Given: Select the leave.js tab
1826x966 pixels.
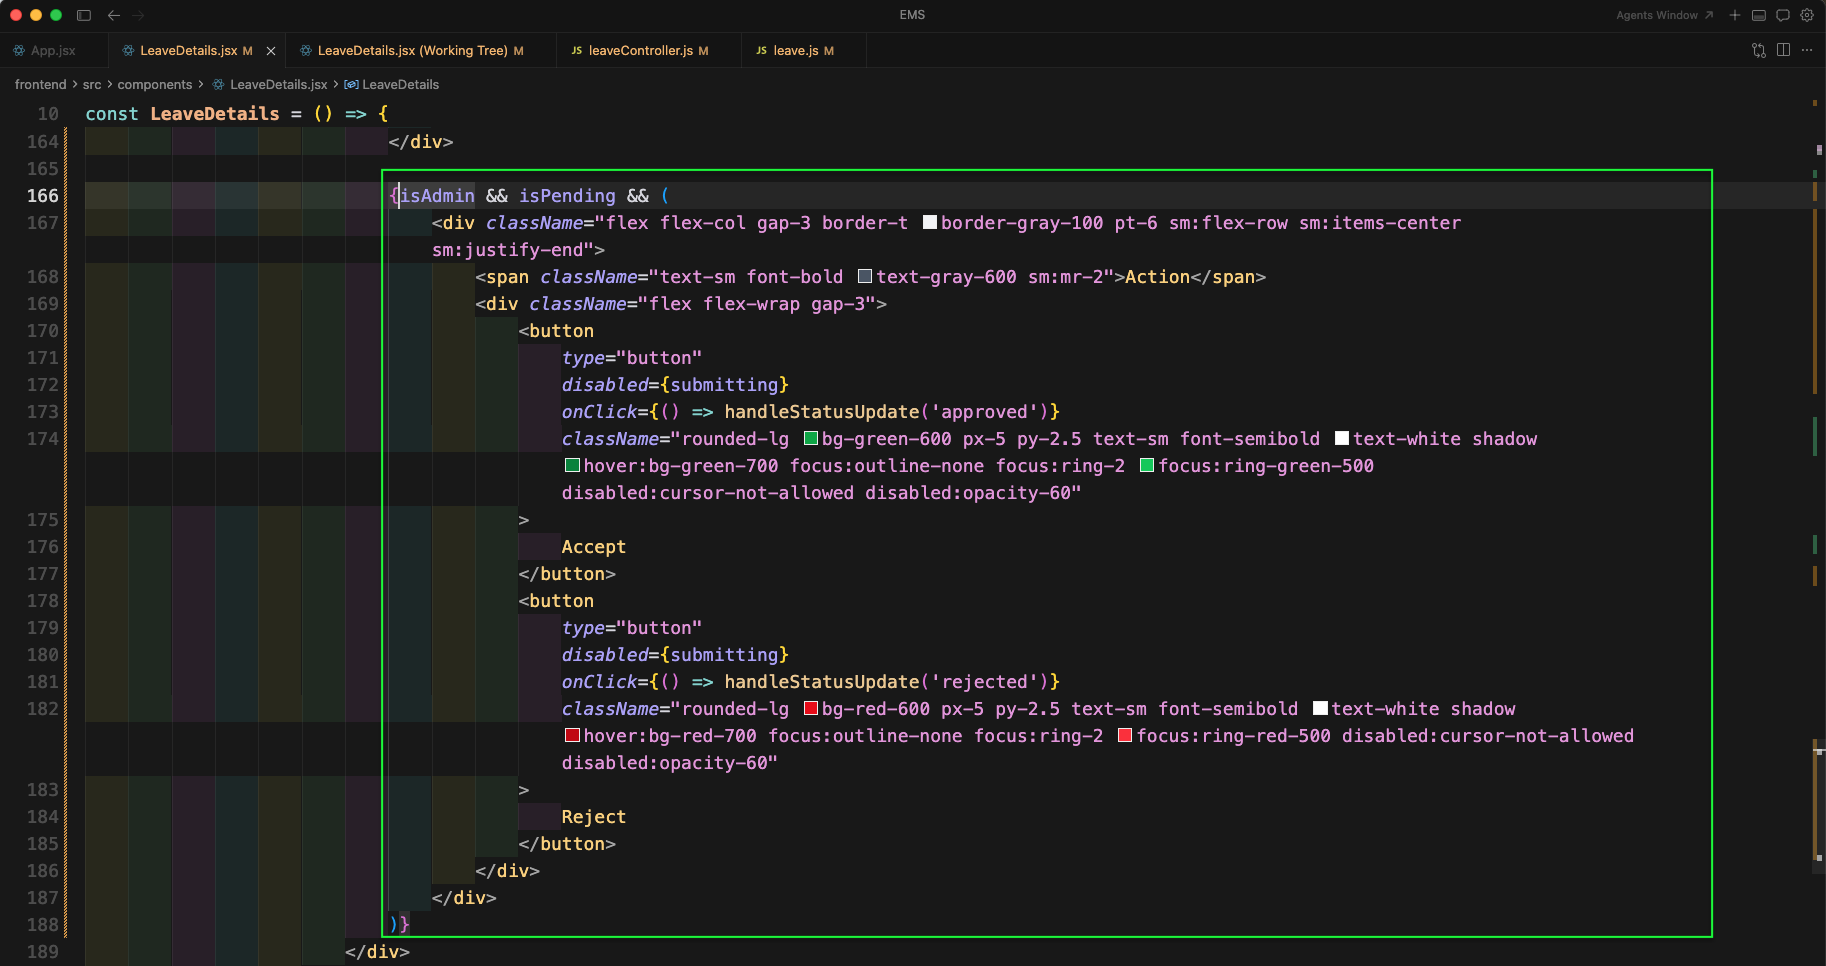Looking at the screenshot, I should pyautogui.click(x=795, y=51).
